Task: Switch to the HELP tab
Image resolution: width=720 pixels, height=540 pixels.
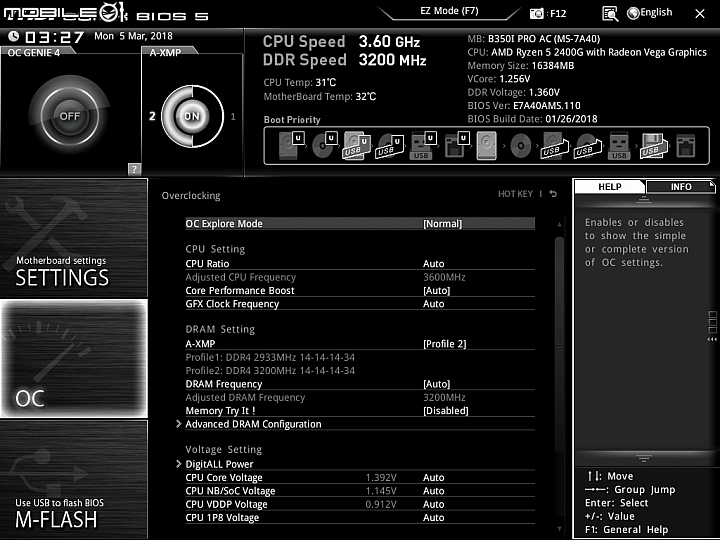Action: click(x=609, y=186)
